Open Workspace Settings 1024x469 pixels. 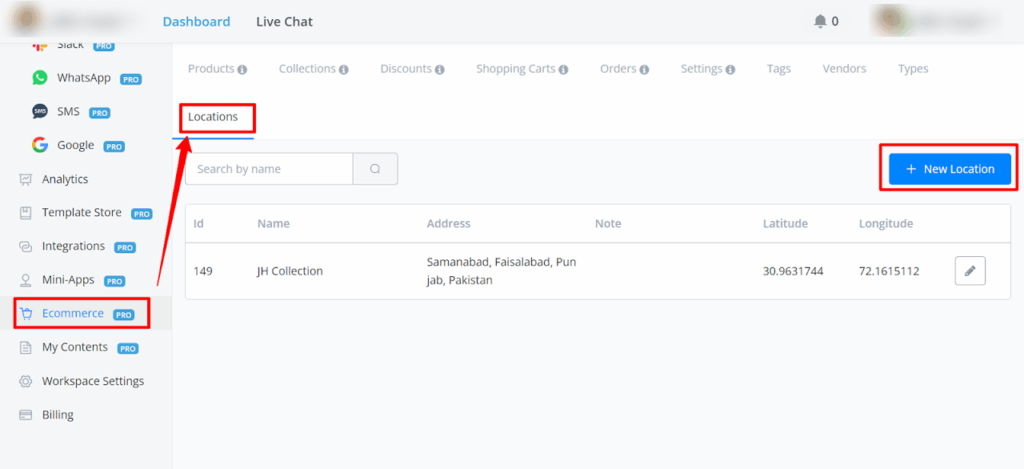pyautogui.click(x=92, y=381)
